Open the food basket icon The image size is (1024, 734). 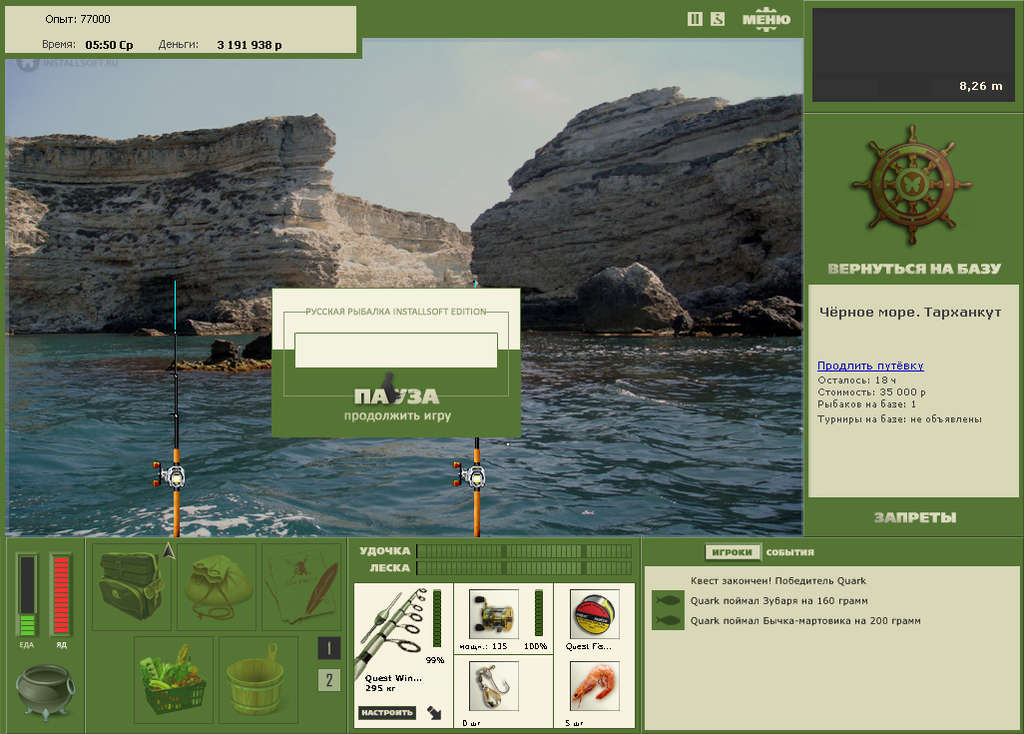[174, 680]
